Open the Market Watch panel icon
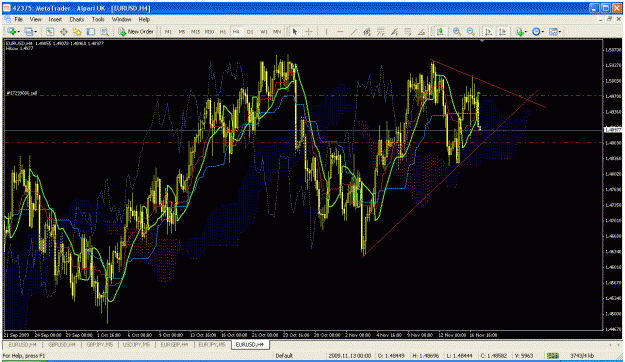Screen dimensions: 625x362 click(49, 31)
